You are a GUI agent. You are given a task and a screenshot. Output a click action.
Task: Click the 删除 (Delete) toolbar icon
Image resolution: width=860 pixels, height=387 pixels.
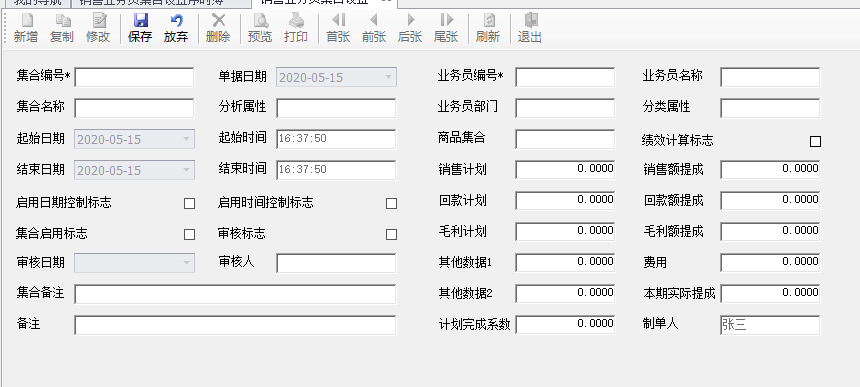click(218, 29)
